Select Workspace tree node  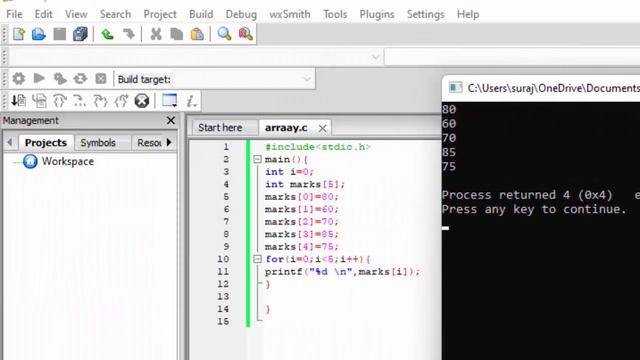pos(68,161)
